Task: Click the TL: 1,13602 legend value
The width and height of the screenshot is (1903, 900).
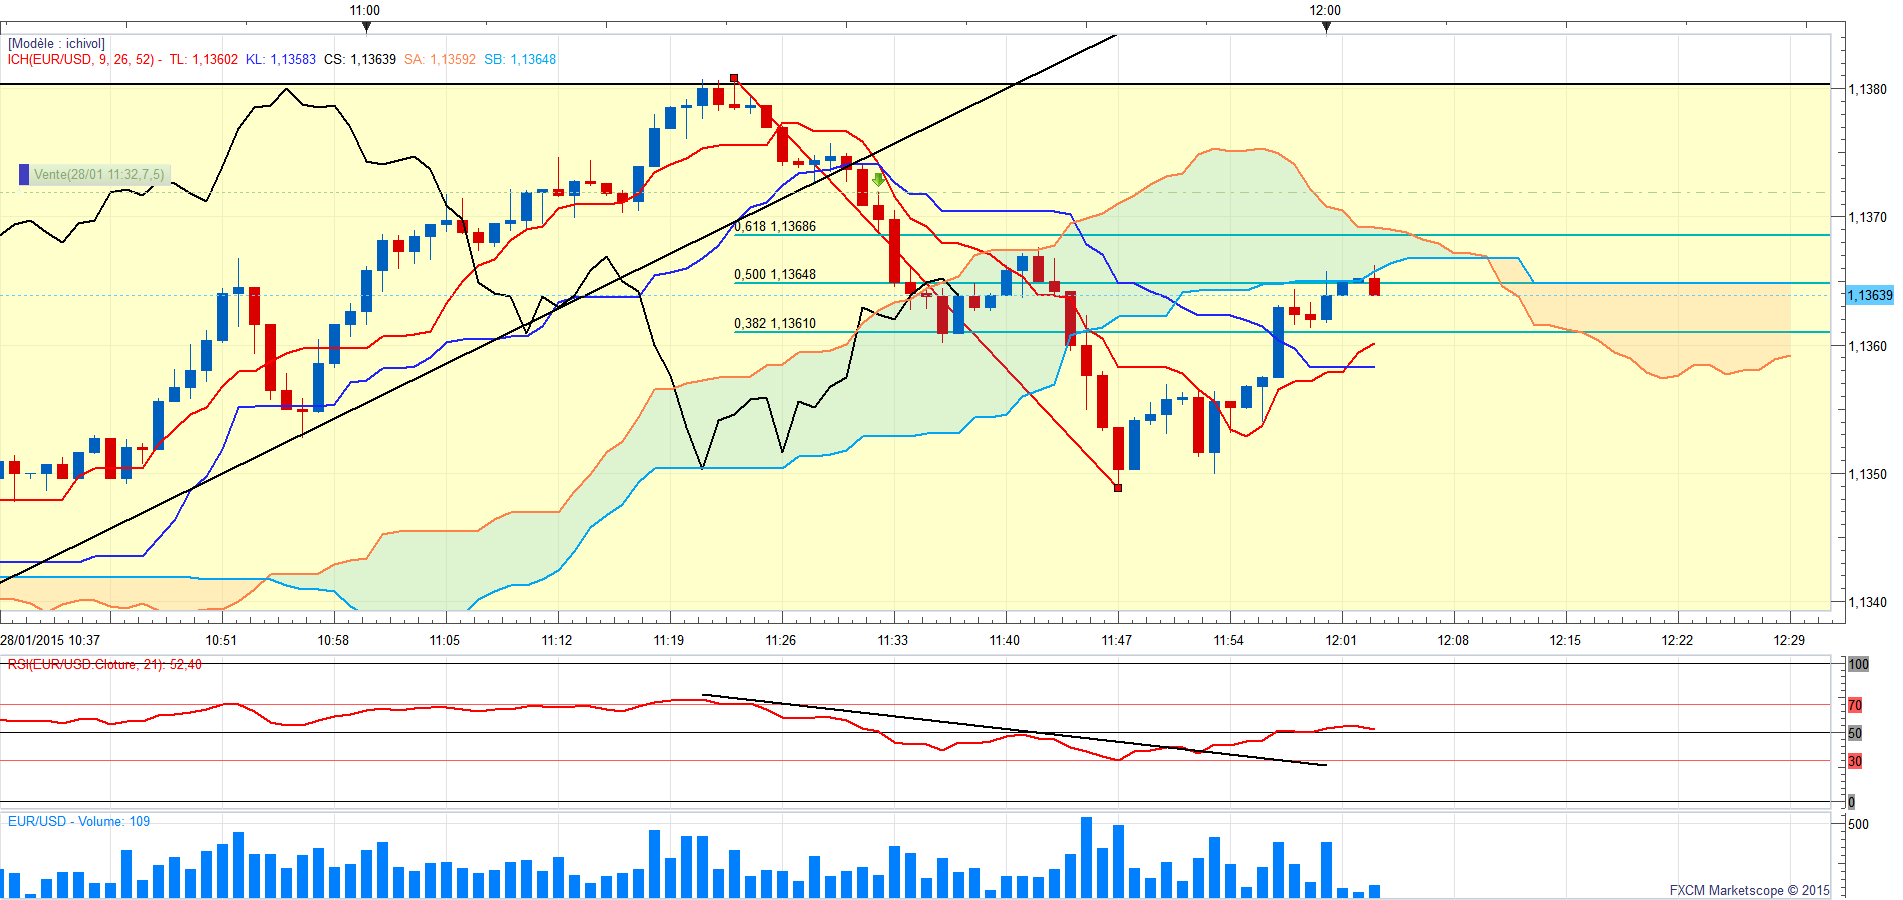Action: point(203,60)
